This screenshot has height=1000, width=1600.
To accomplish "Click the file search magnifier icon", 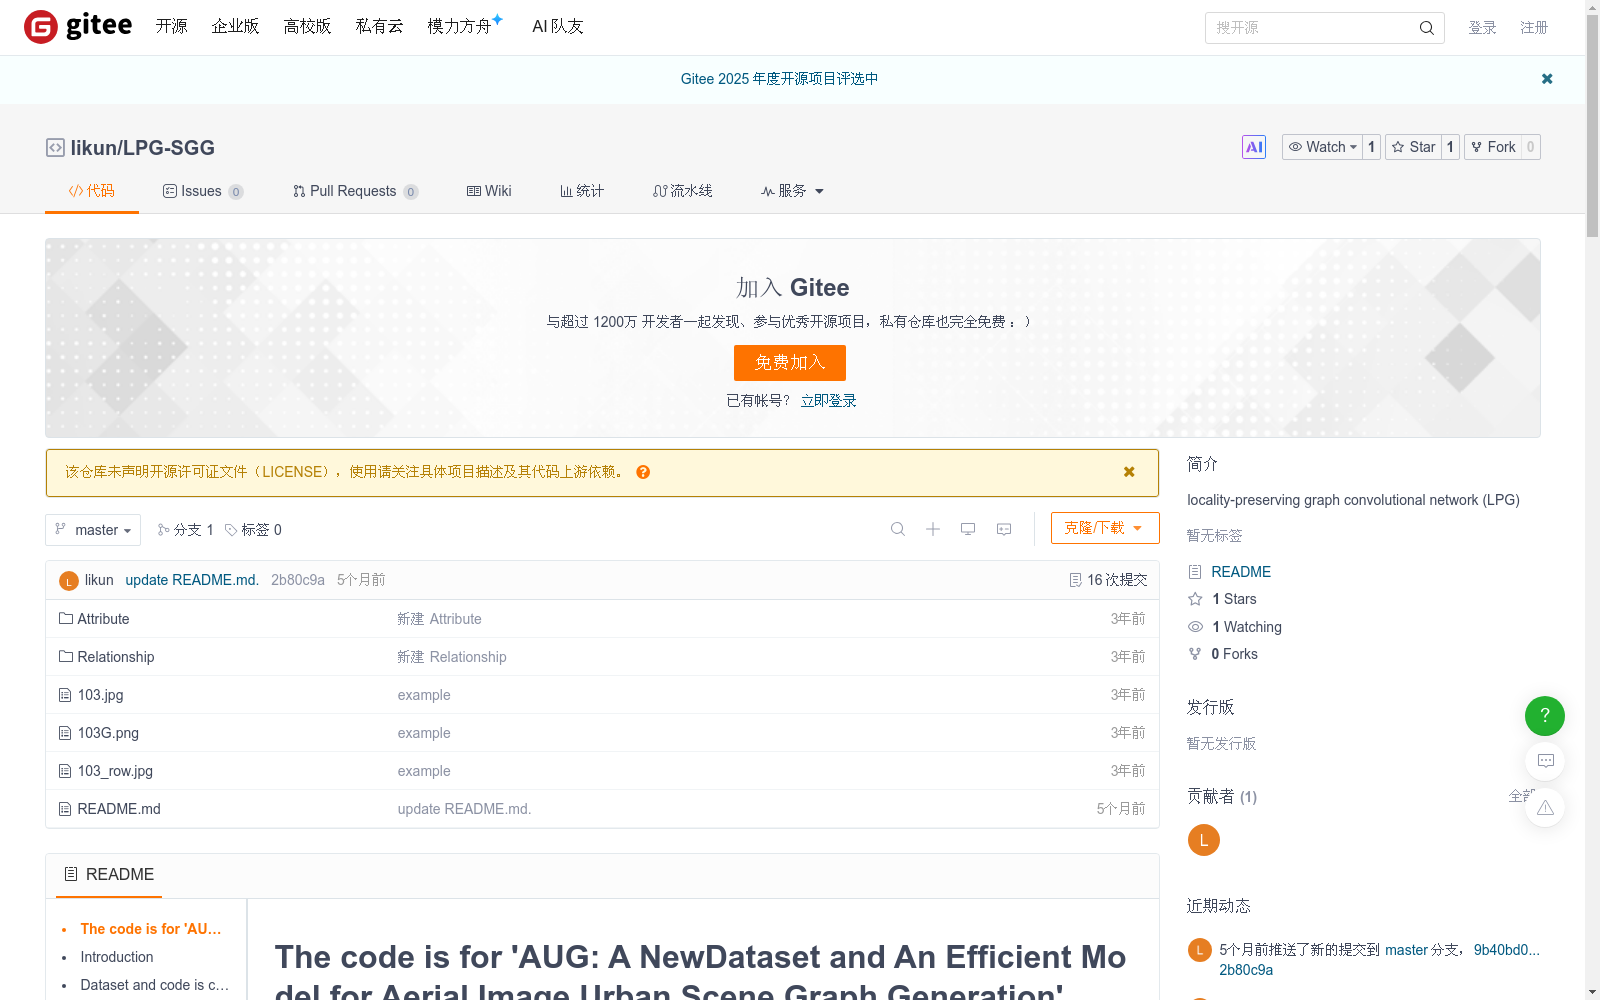I will point(898,529).
